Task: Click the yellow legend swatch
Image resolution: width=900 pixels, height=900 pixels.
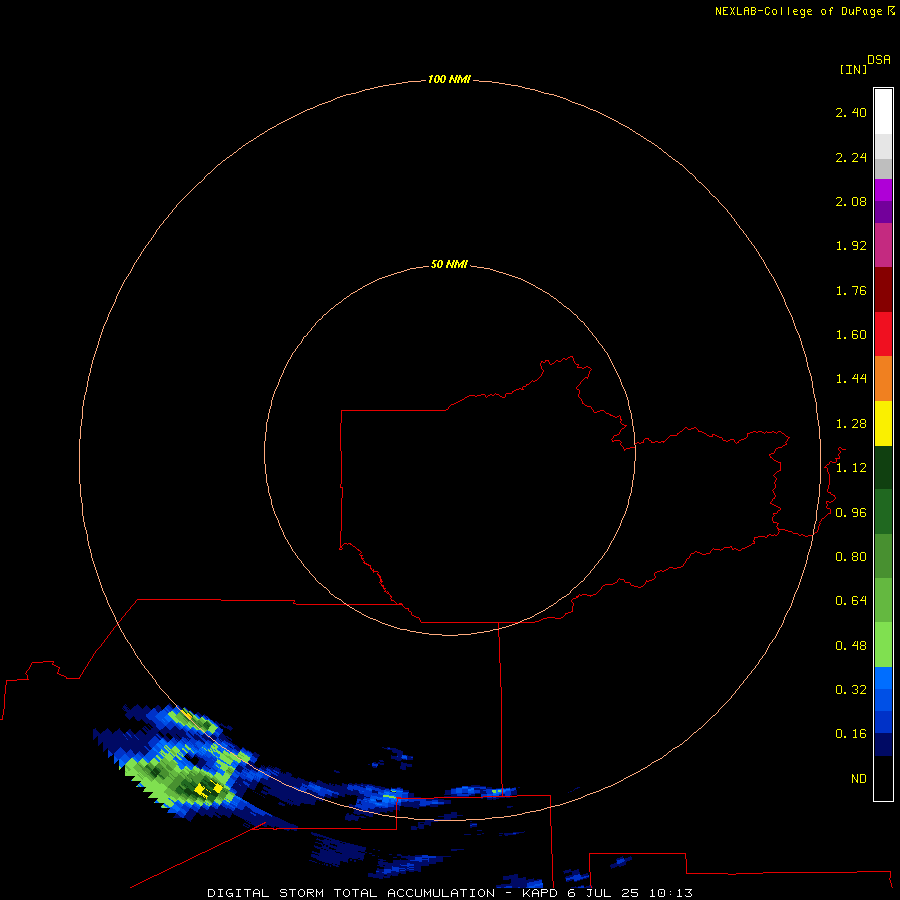Action: coord(883,424)
